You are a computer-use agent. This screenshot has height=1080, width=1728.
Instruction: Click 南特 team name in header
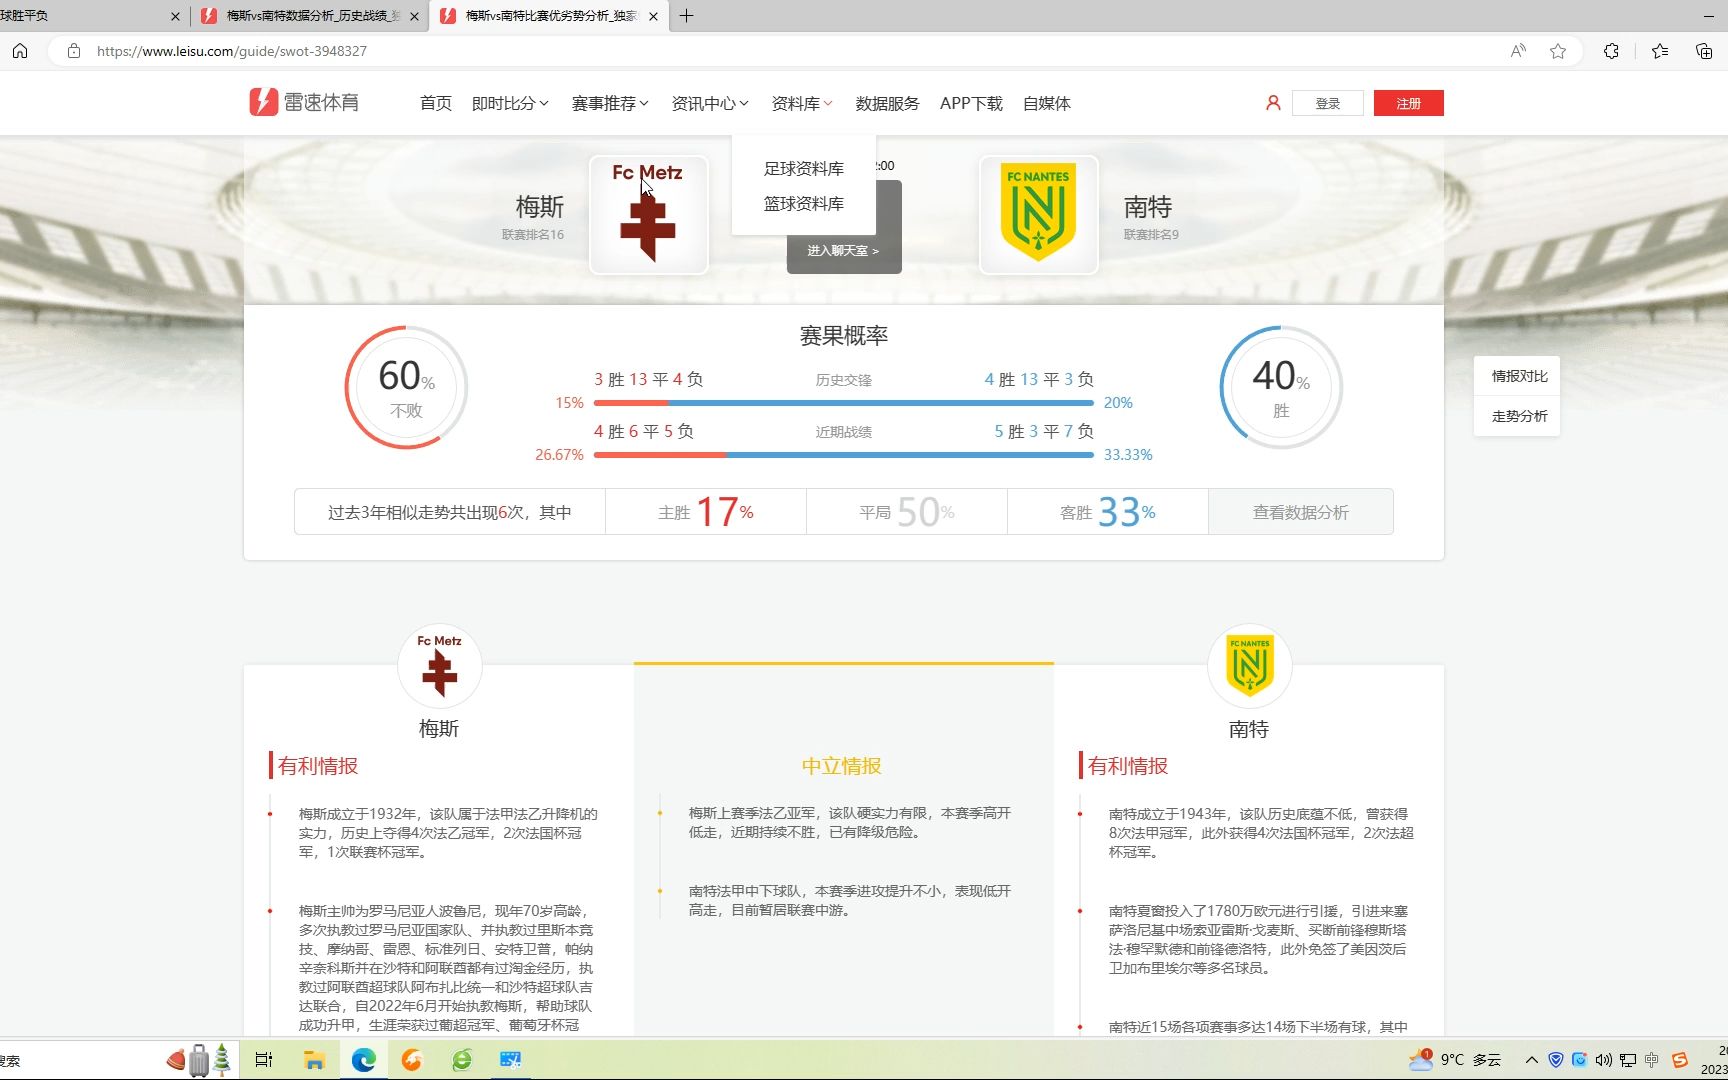1148,207
